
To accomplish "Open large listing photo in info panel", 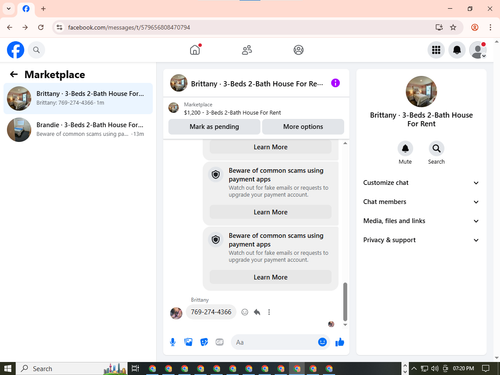I will tap(421, 92).
